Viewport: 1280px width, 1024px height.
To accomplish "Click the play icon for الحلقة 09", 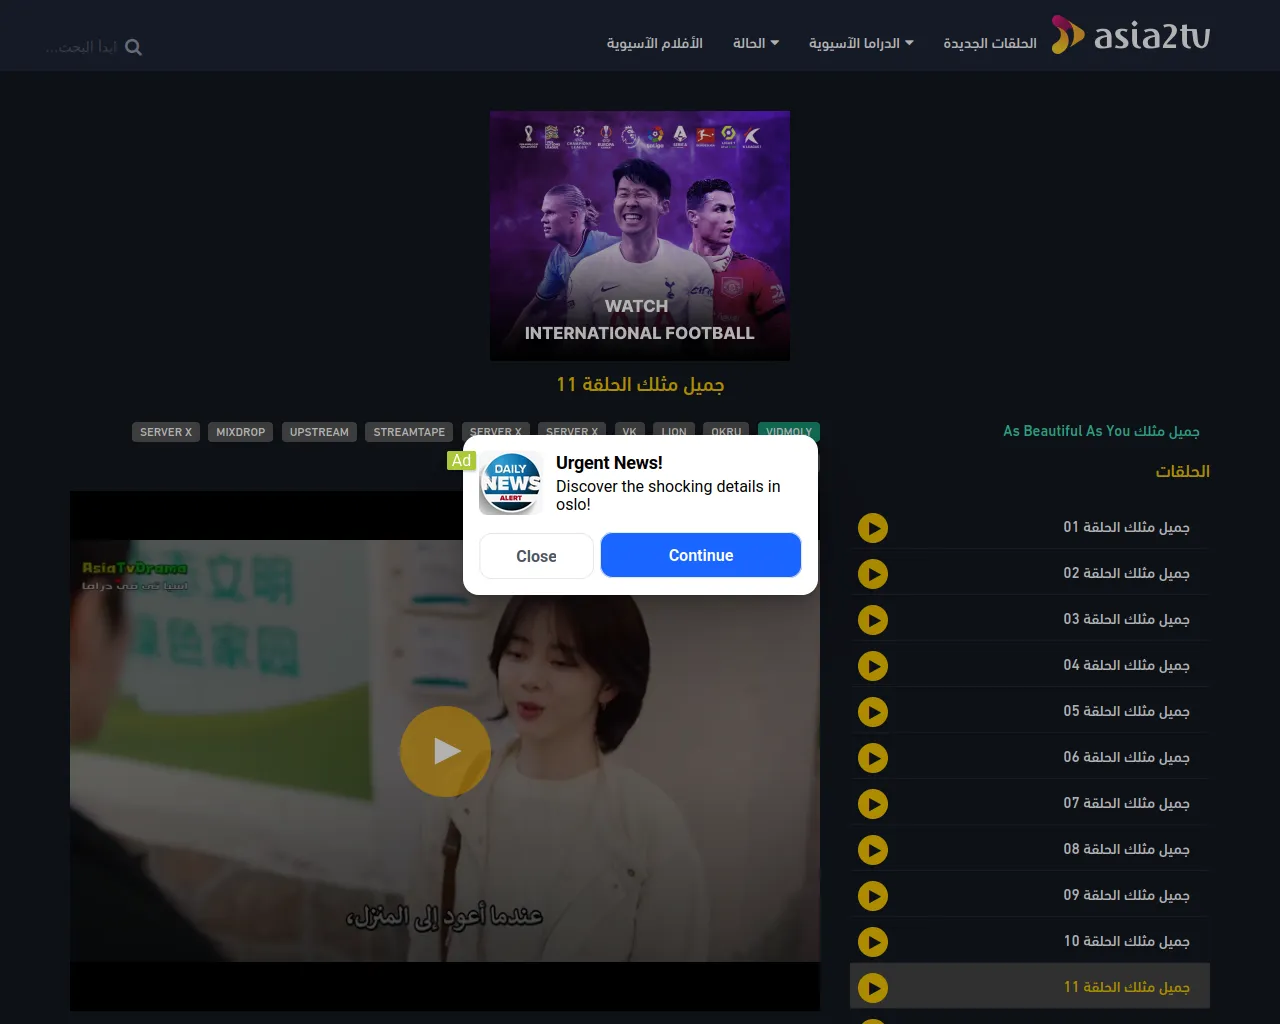I will tap(873, 896).
